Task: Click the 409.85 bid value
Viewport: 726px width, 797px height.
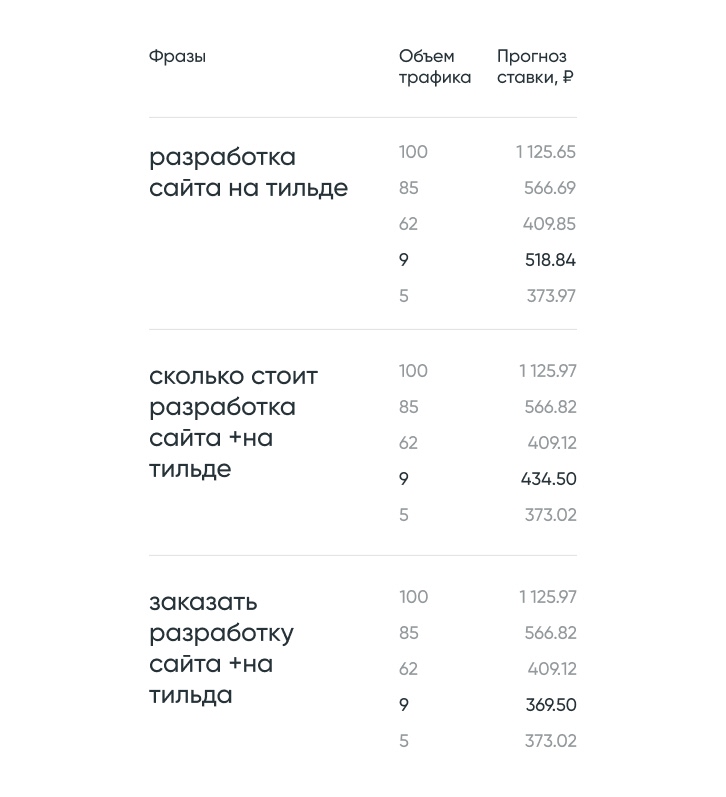Action: (x=549, y=224)
